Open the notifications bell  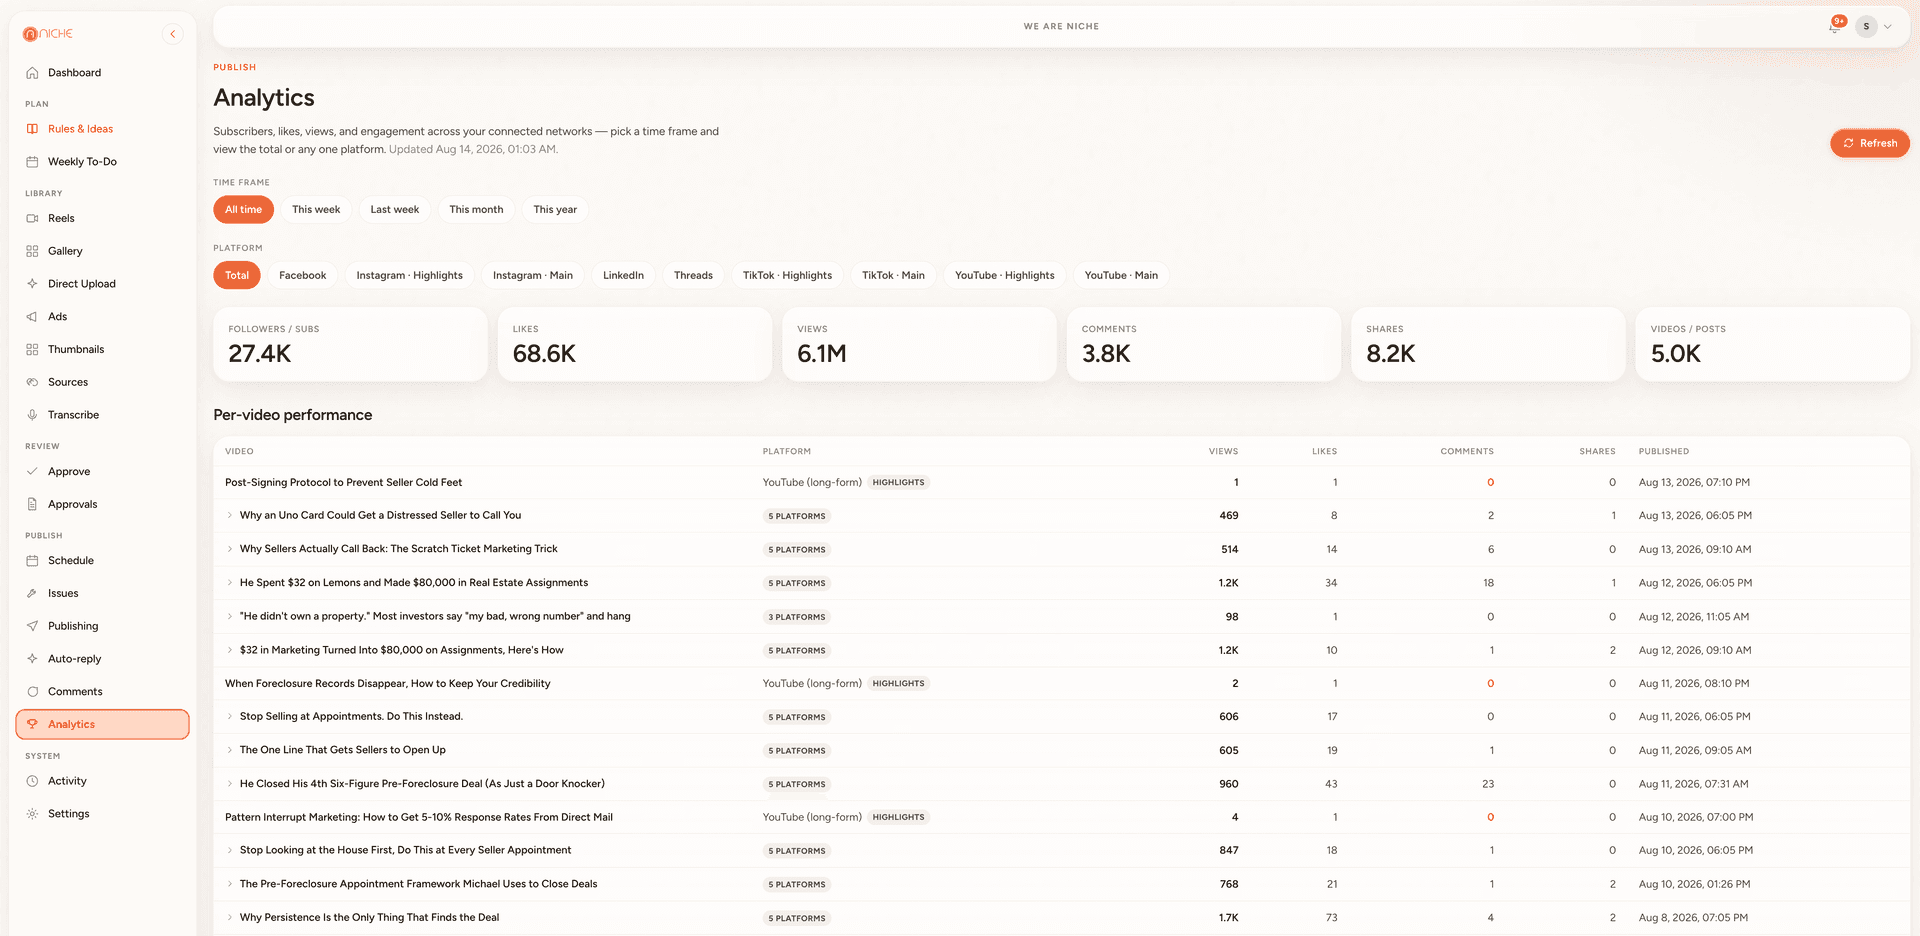[x=1835, y=26]
